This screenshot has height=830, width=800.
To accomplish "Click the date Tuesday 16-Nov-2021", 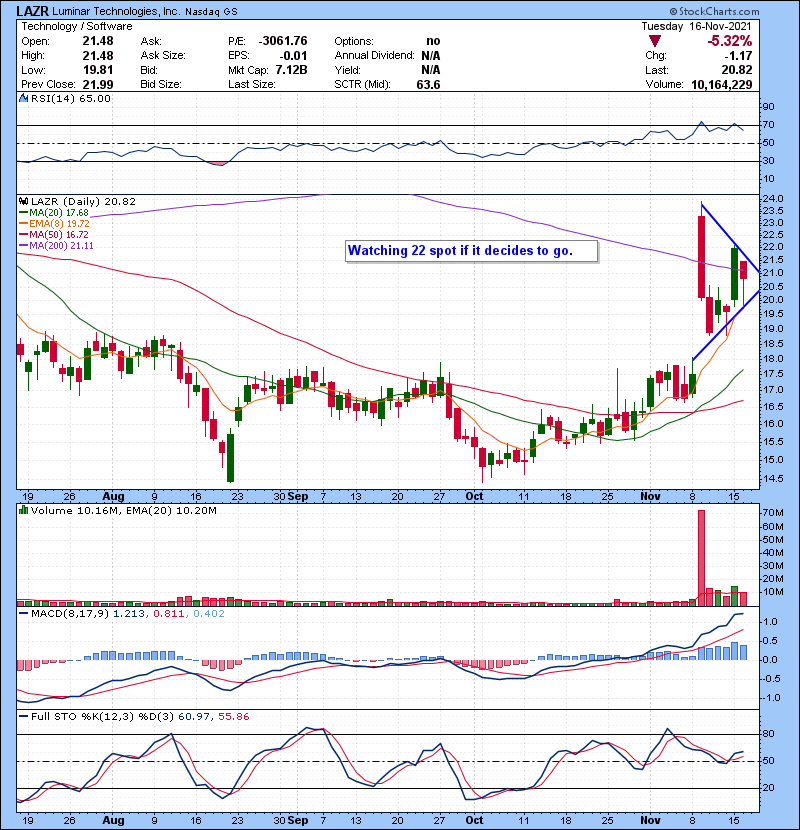I will pyautogui.click(x=696, y=26).
